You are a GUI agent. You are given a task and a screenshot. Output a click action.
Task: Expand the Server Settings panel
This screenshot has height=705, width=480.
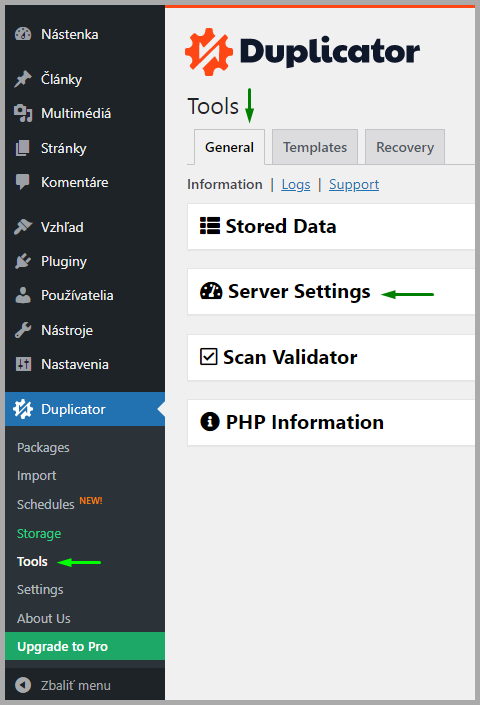click(331, 291)
